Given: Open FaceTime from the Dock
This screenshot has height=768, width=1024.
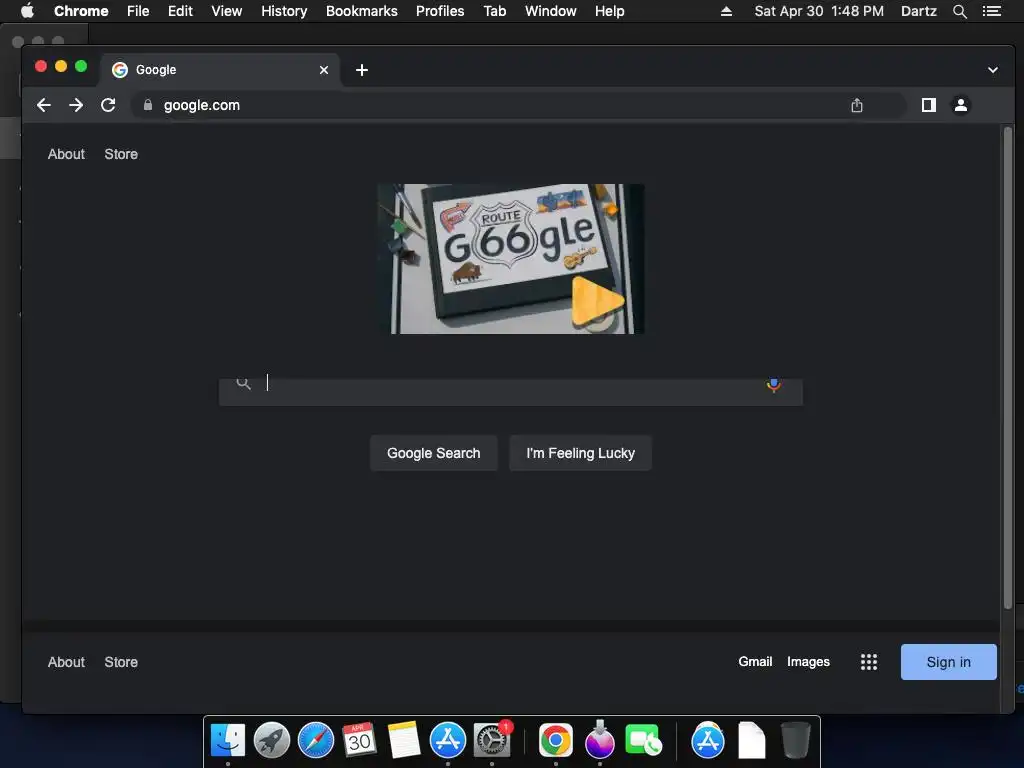Looking at the screenshot, I should [x=643, y=741].
